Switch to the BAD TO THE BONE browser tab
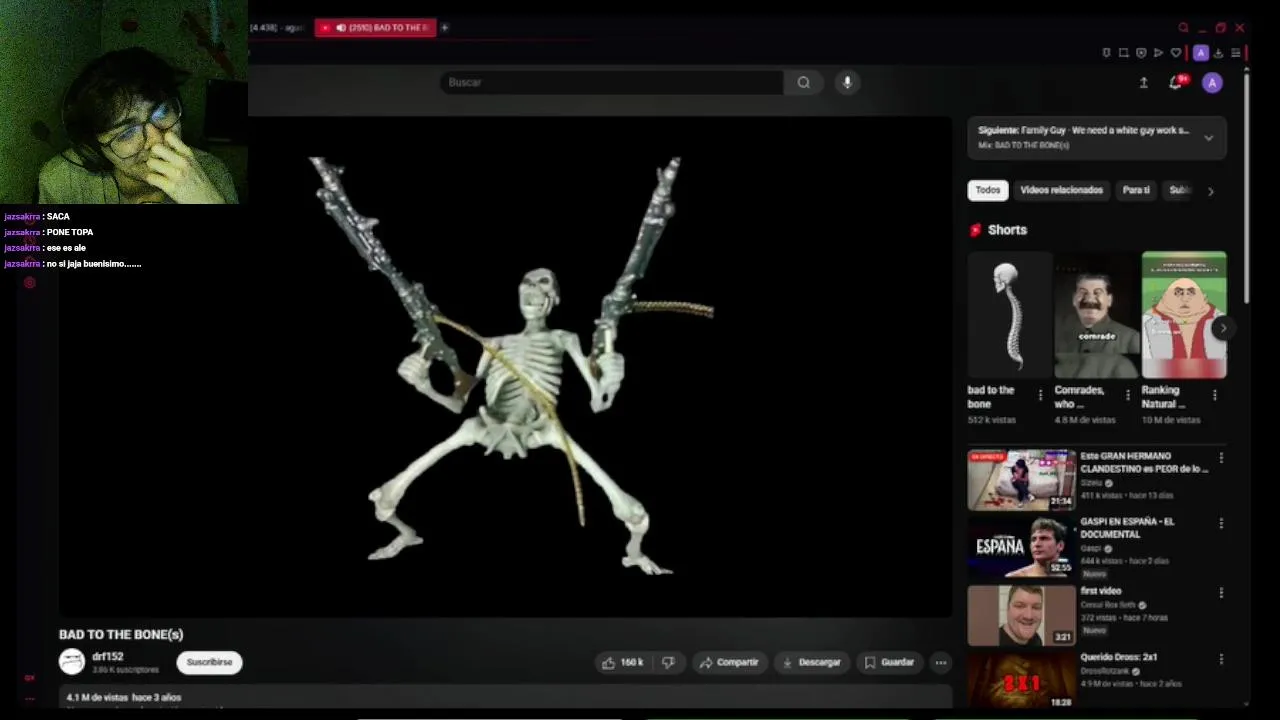 (x=377, y=28)
